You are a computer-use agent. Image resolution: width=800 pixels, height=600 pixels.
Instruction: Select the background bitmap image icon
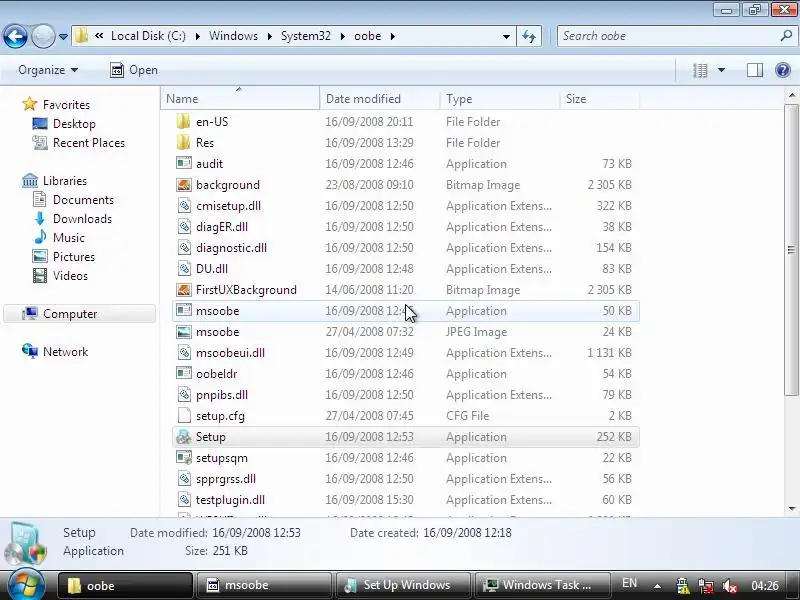(184, 185)
